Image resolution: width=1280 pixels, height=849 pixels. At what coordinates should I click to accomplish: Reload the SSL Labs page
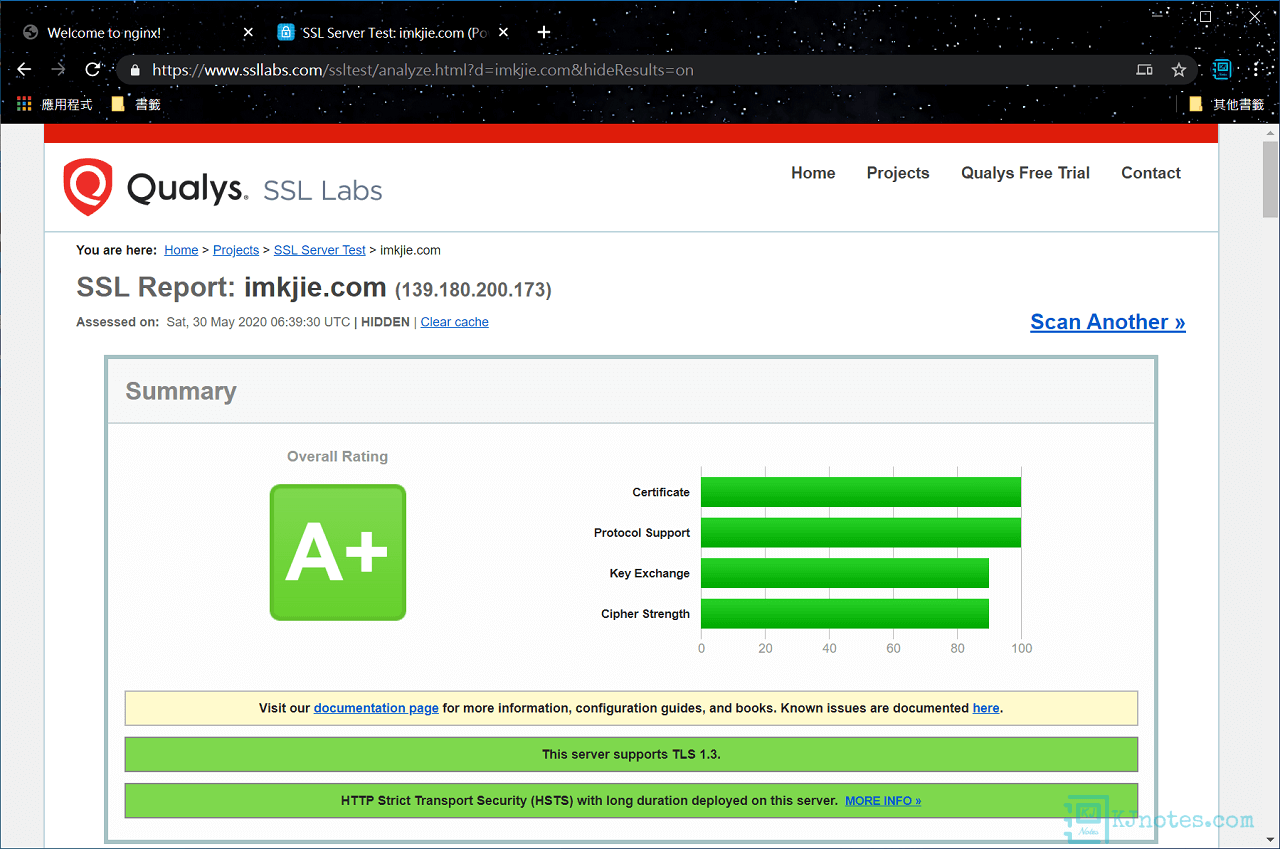[93, 70]
